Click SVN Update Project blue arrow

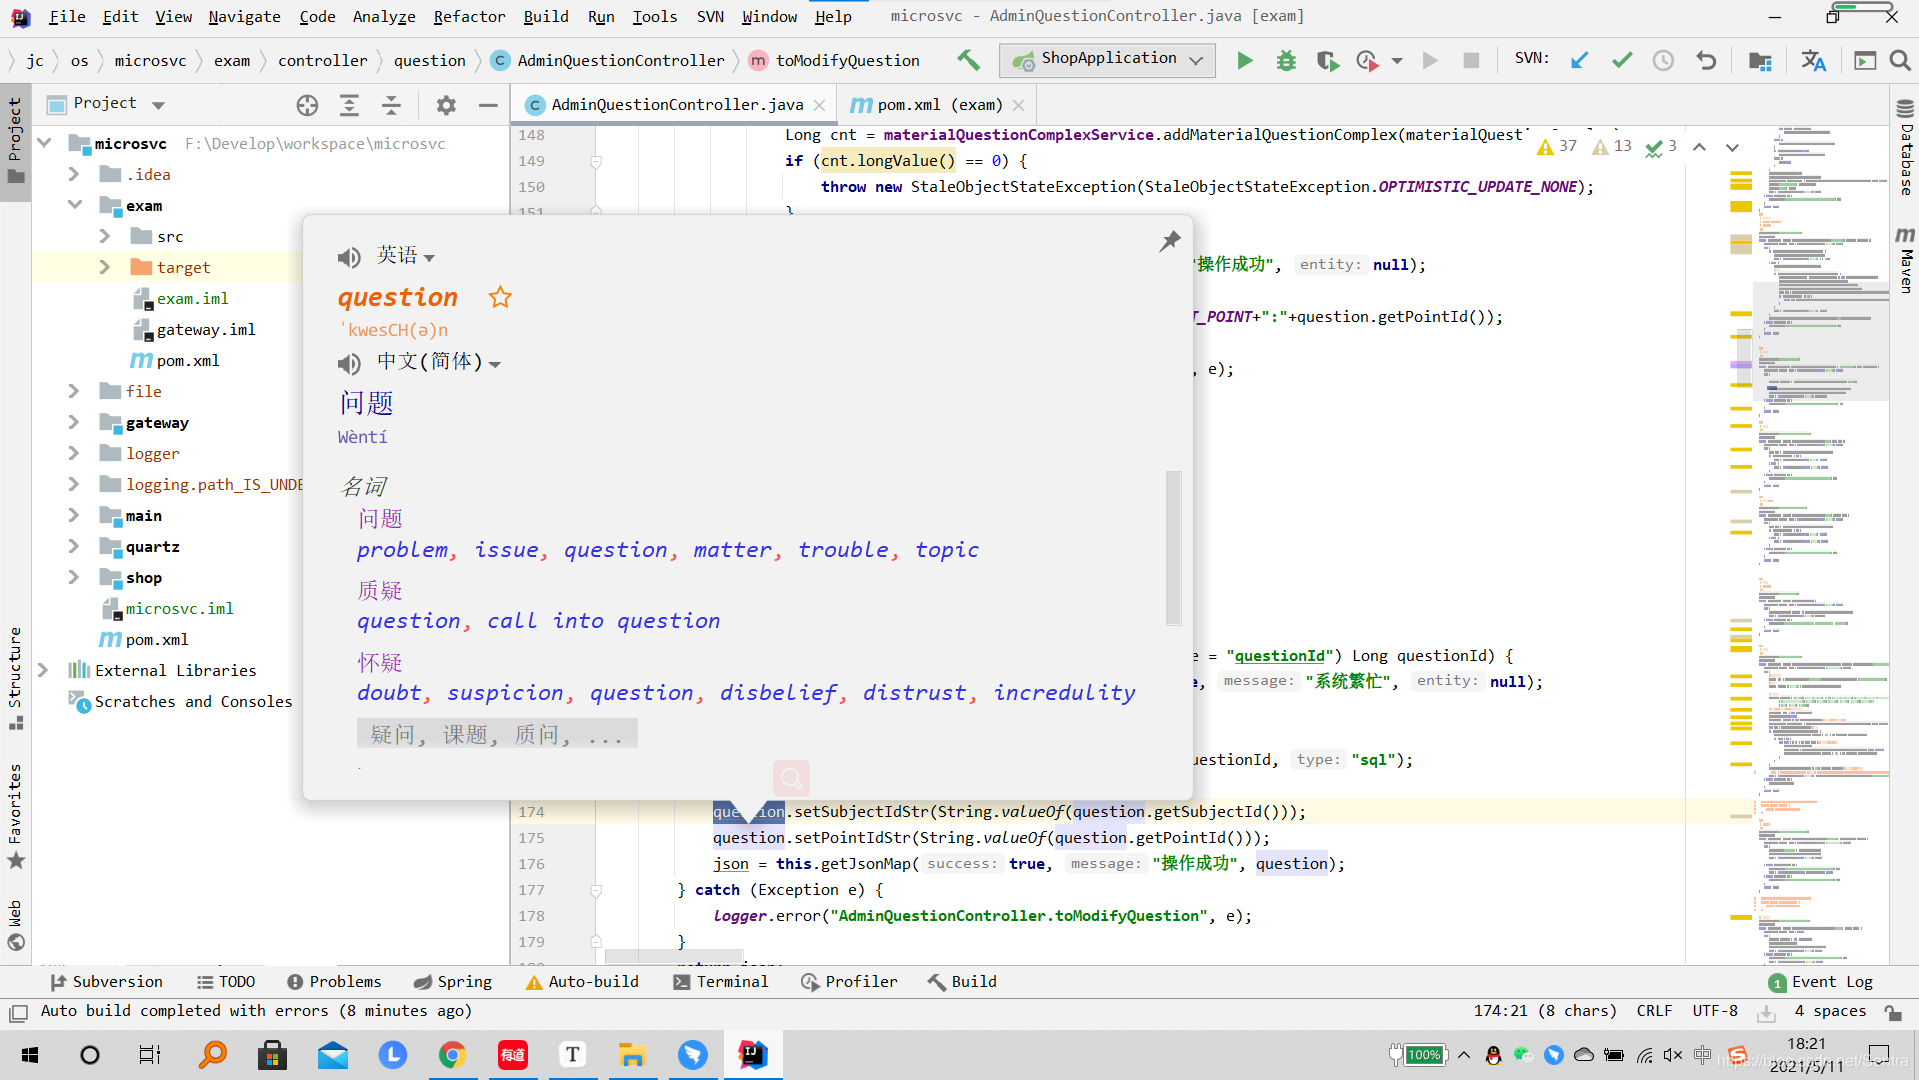coord(1579,60)
